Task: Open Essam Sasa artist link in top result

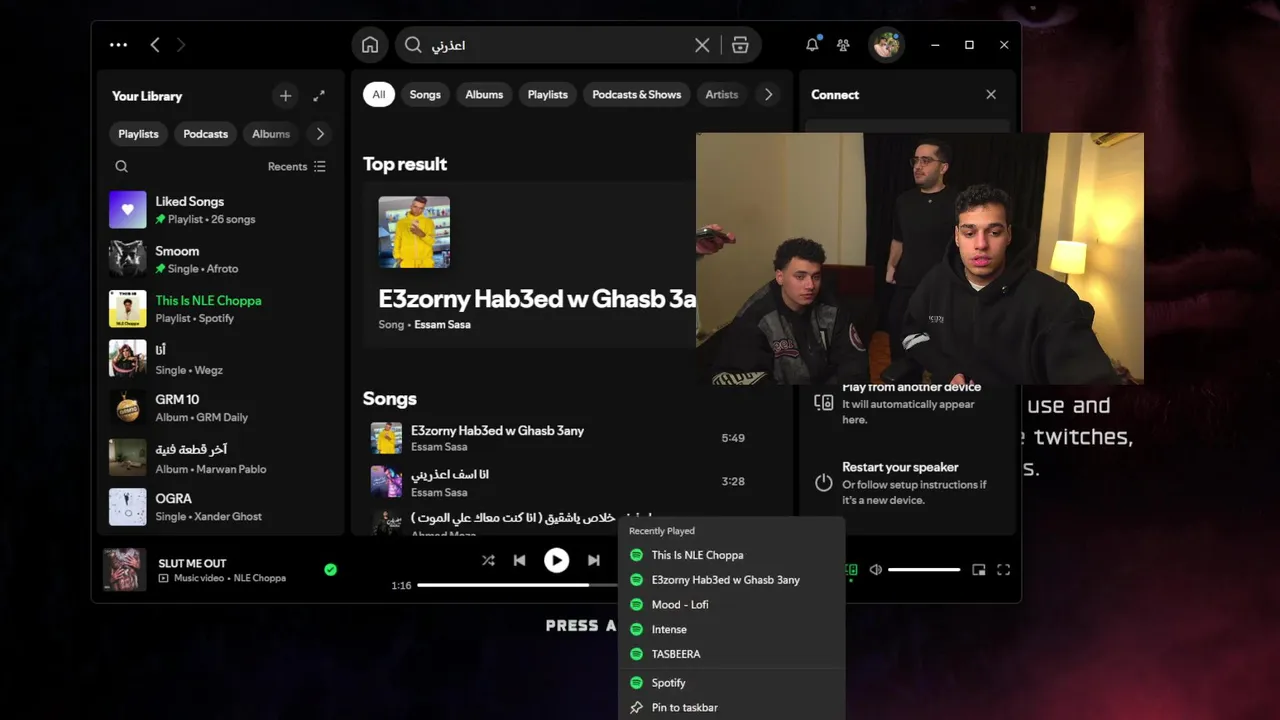Action: coord(442,325)
